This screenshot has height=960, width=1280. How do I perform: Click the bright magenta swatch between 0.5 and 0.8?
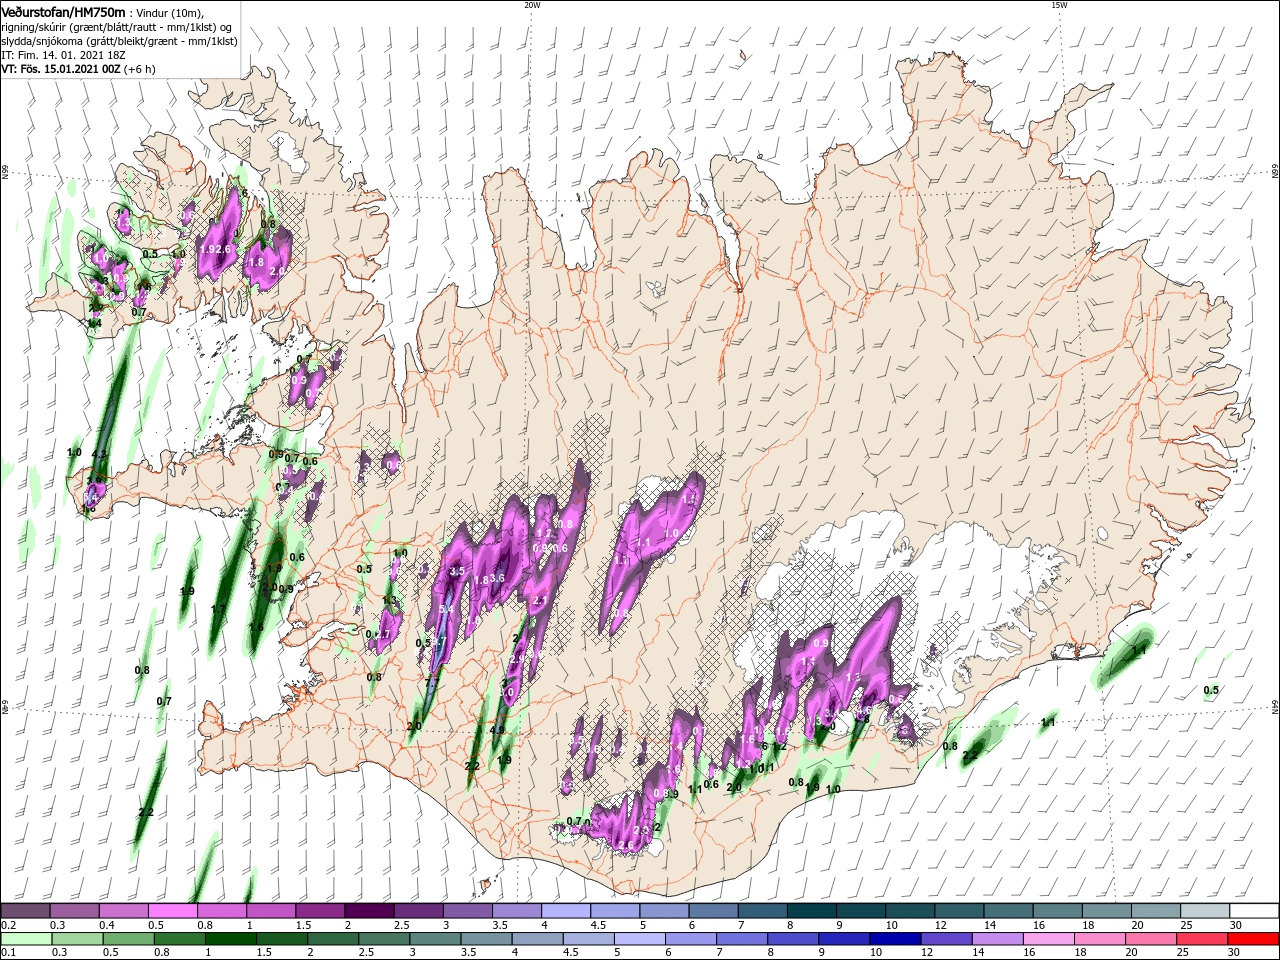(x=172, y=911)
